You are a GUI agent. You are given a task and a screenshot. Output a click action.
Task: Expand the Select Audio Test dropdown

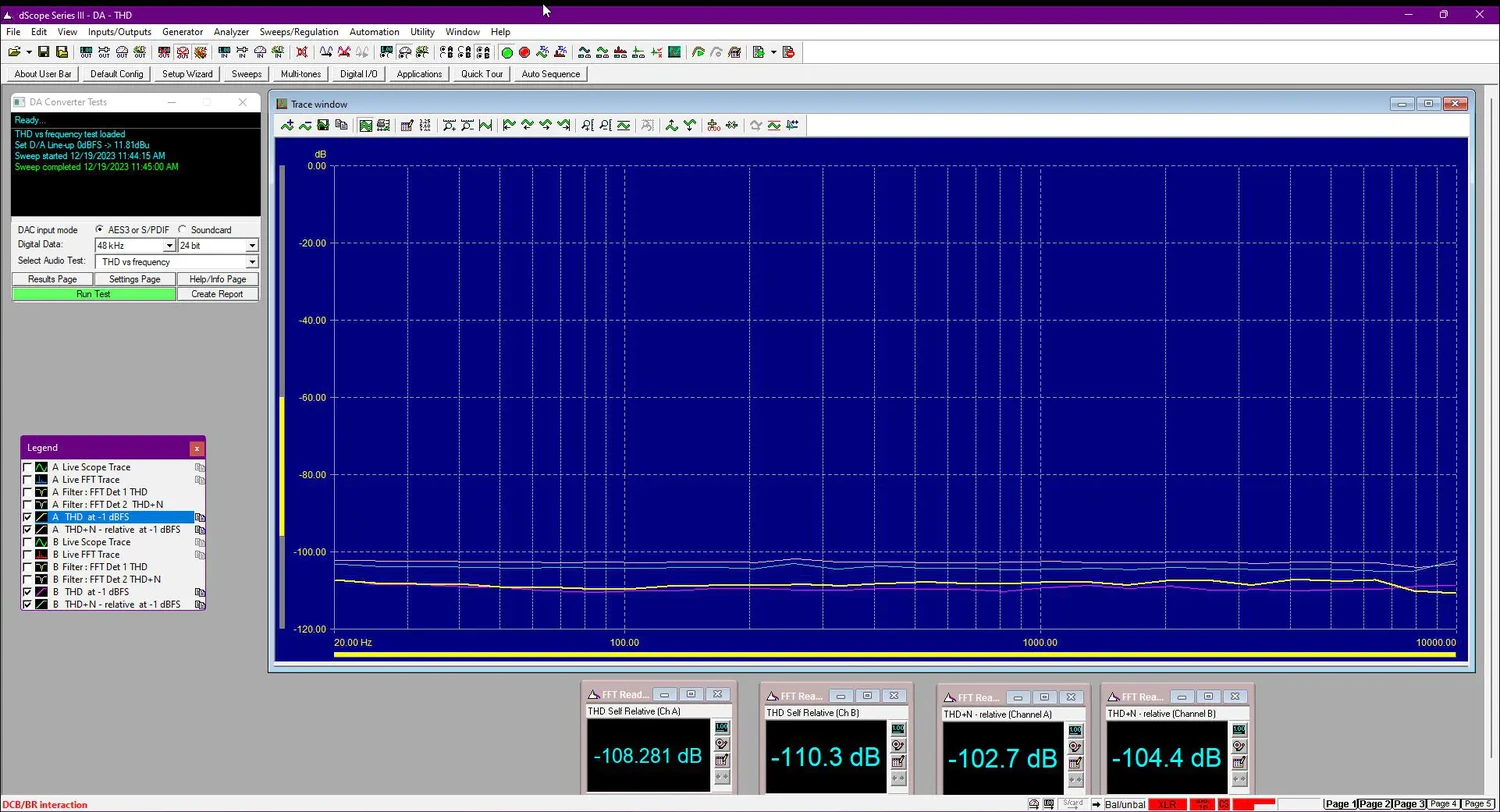(251, 262)
